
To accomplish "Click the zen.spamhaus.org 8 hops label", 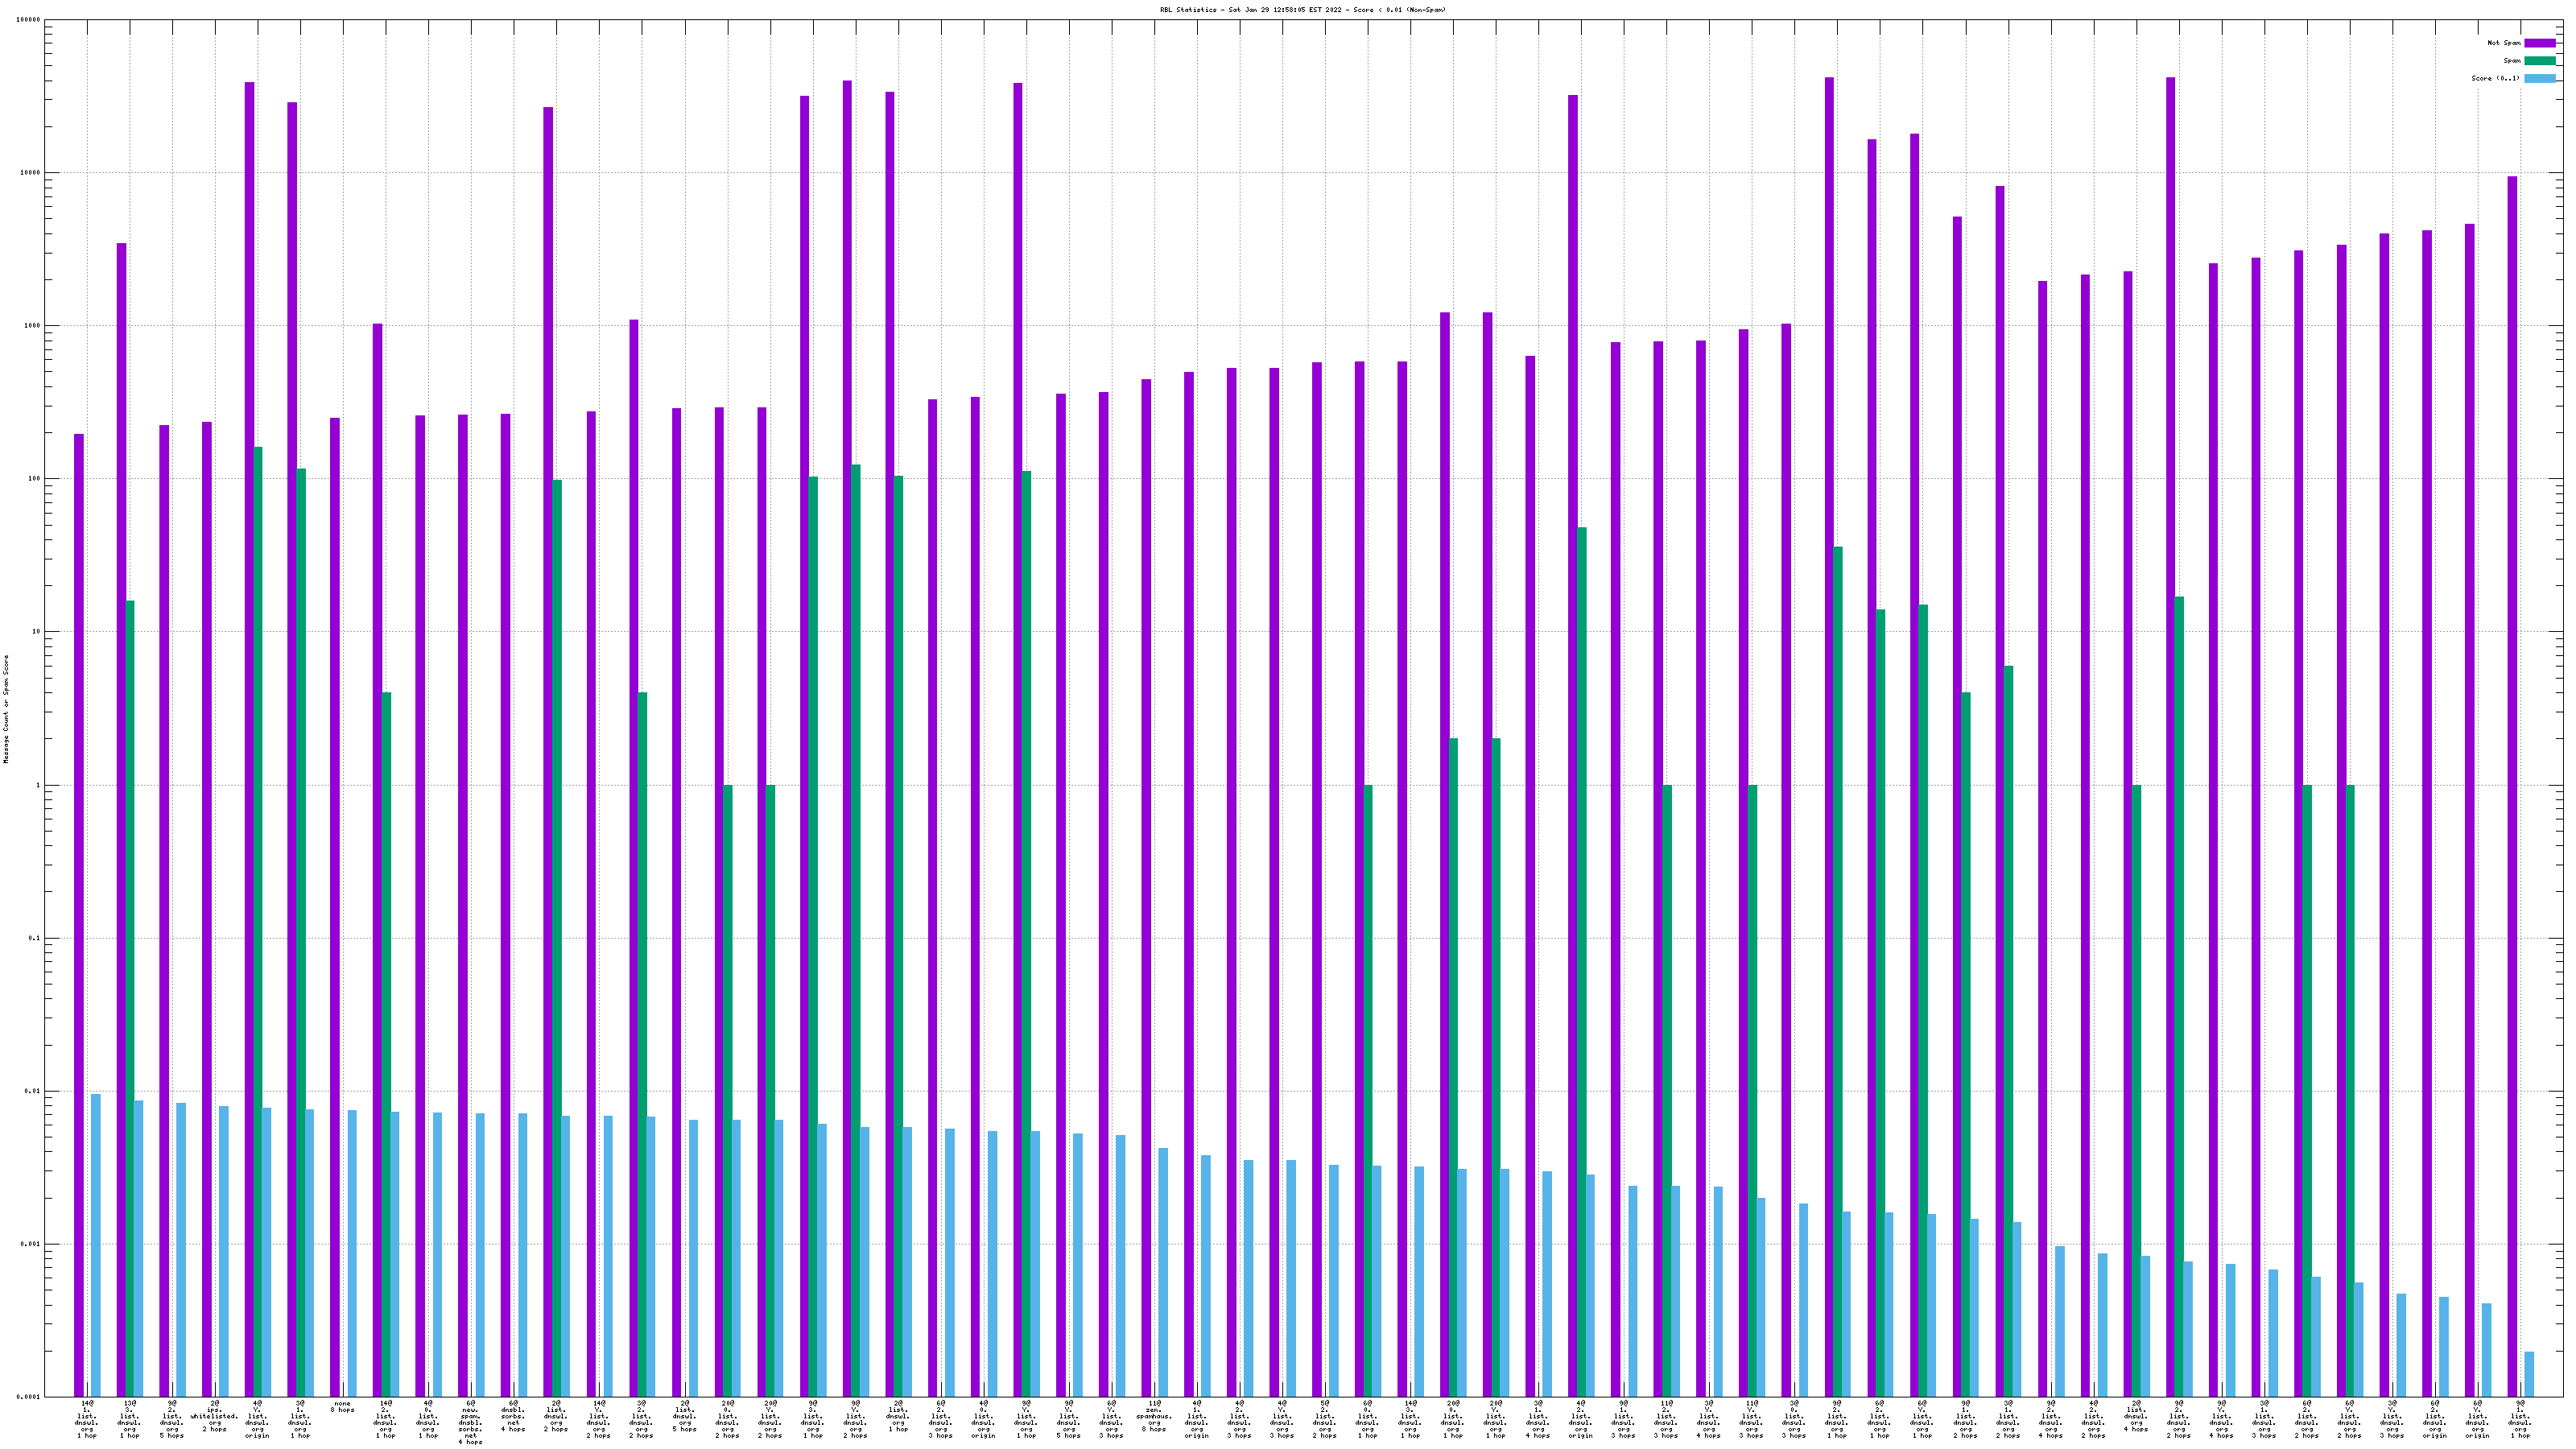I will coord(1154,1416).
